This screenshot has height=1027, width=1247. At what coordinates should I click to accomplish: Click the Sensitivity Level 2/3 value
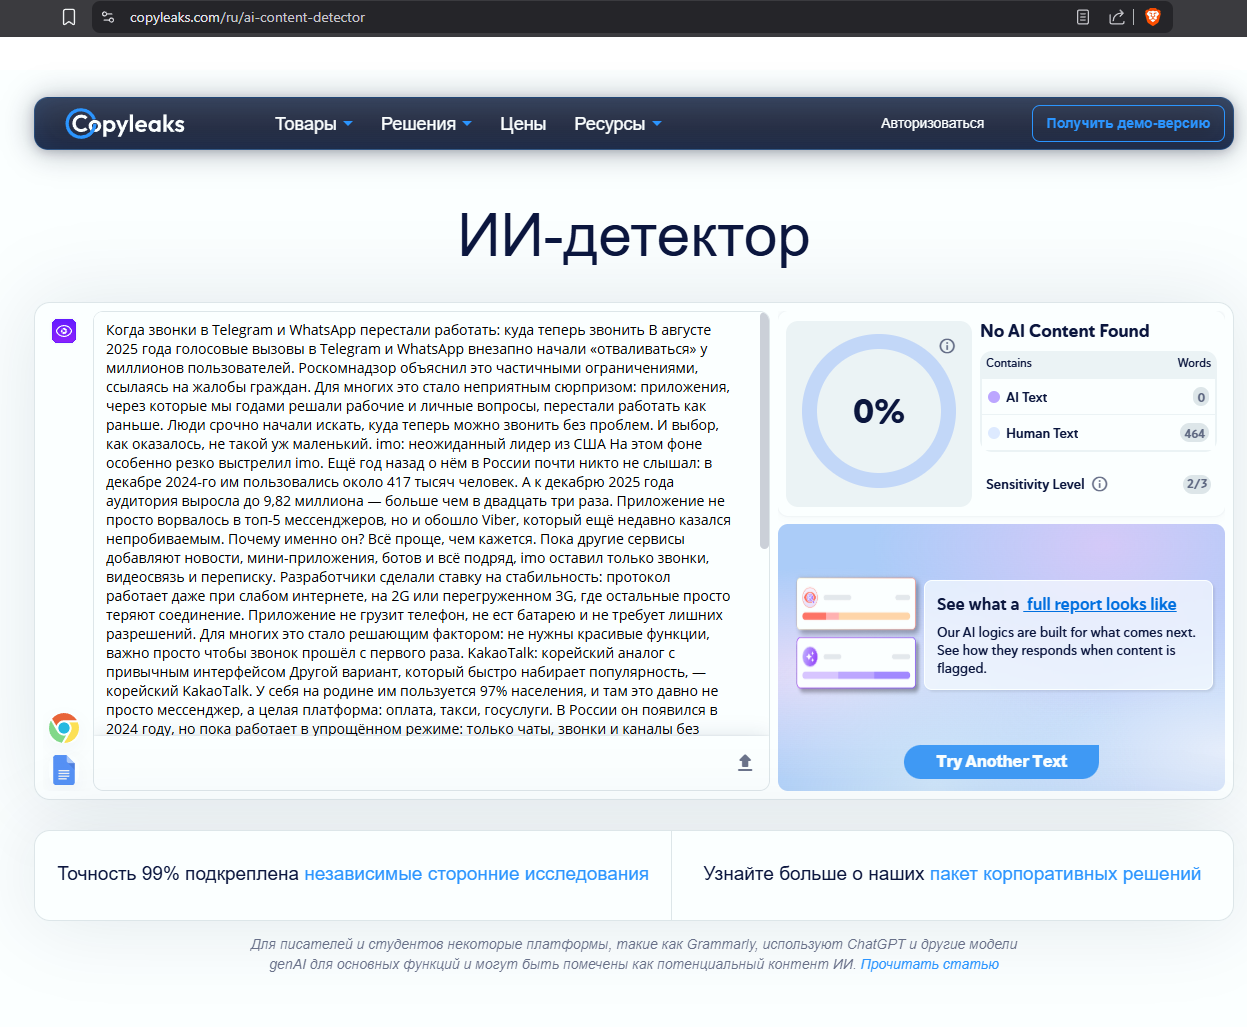point(1197,484)
